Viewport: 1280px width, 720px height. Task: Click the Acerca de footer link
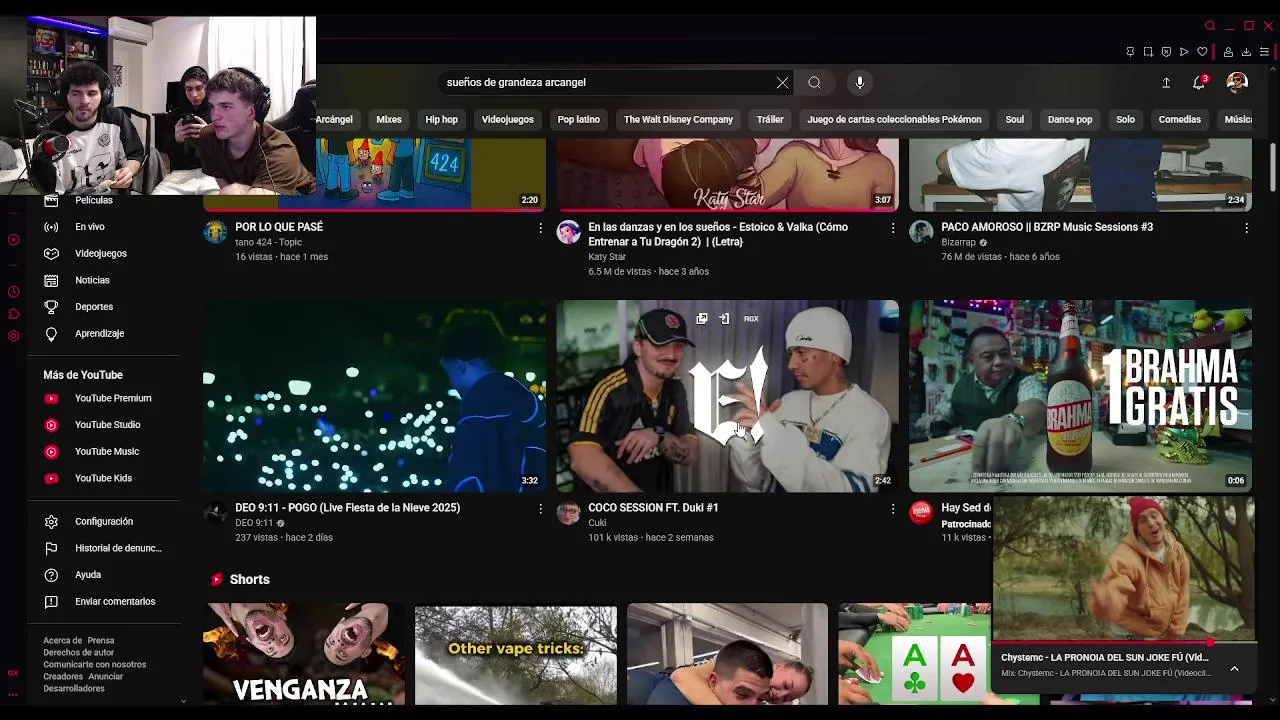[x=62, y=641]
